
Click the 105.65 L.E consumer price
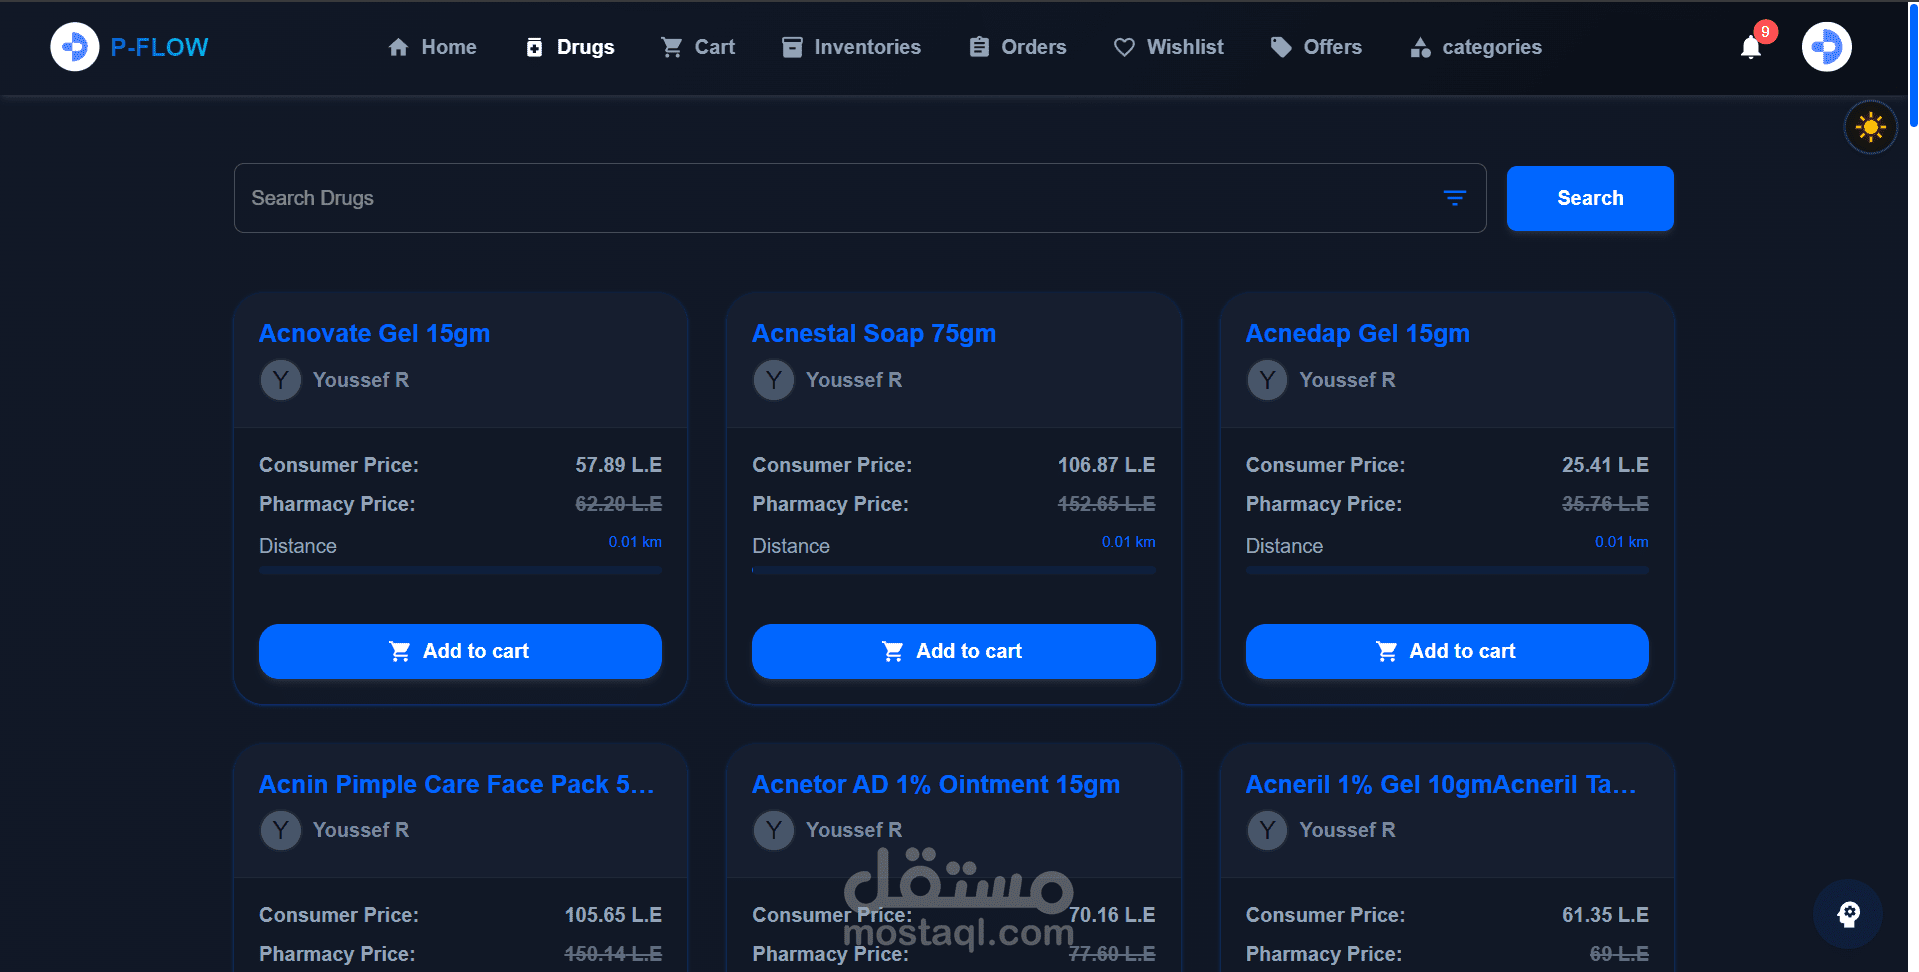[613, 915]
